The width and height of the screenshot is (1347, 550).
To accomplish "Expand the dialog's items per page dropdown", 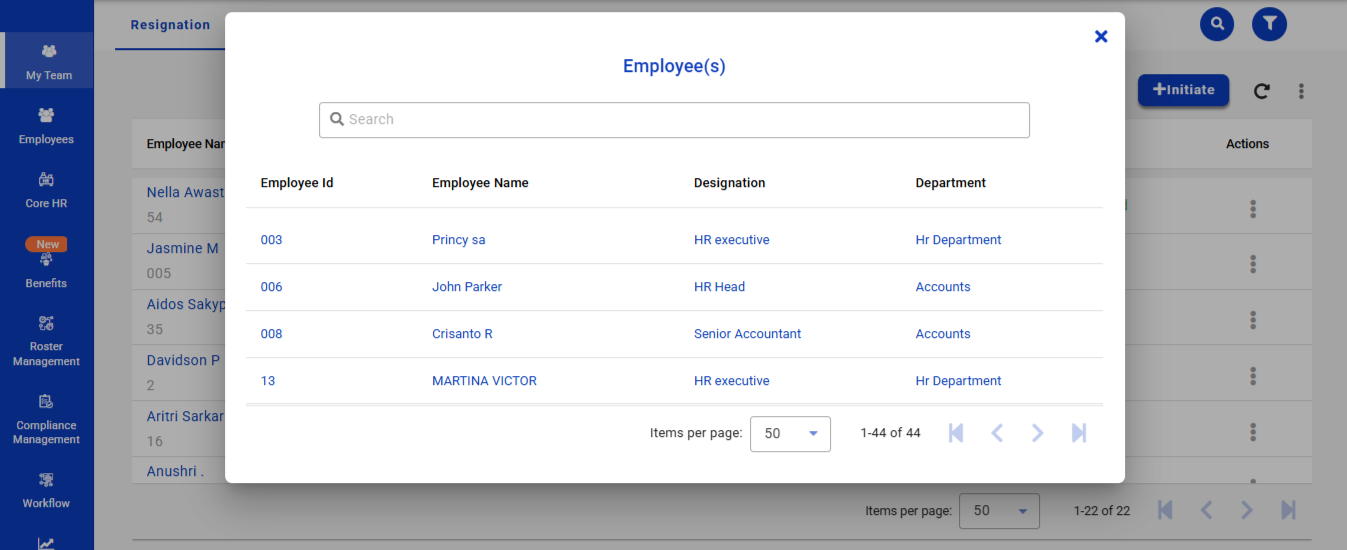I will [790, 434].
